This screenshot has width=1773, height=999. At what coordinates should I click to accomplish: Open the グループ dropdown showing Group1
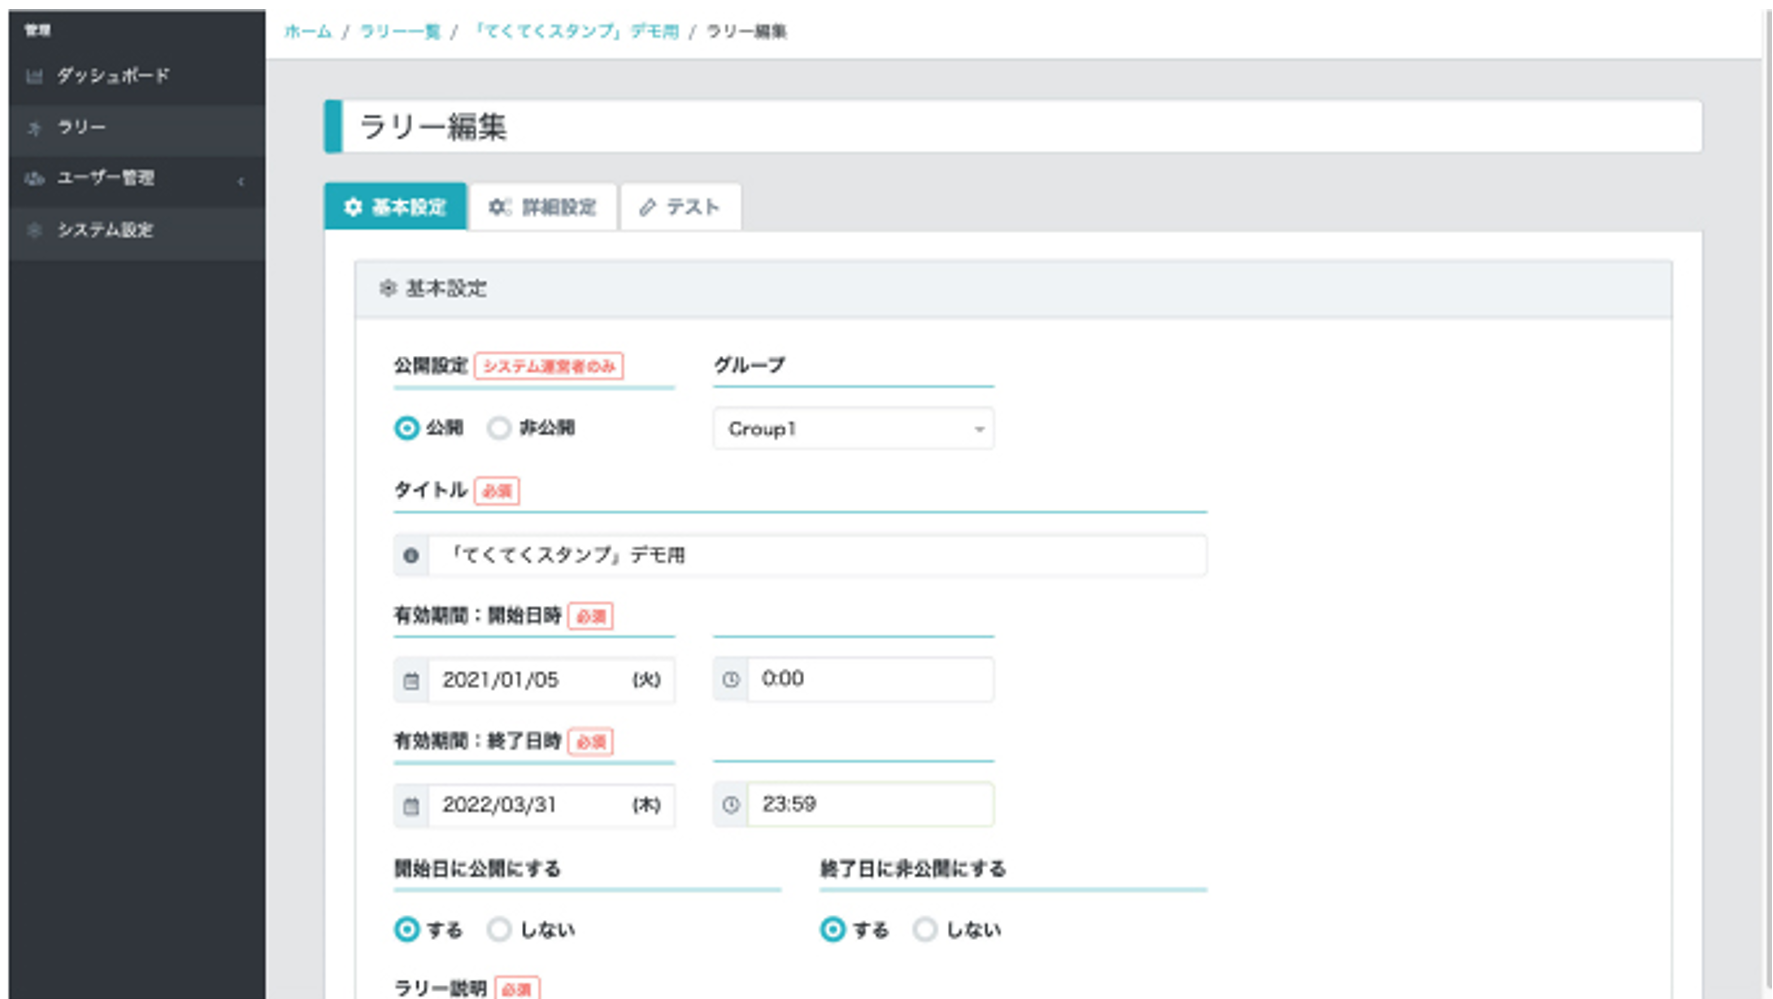click(x=853, y=429)
